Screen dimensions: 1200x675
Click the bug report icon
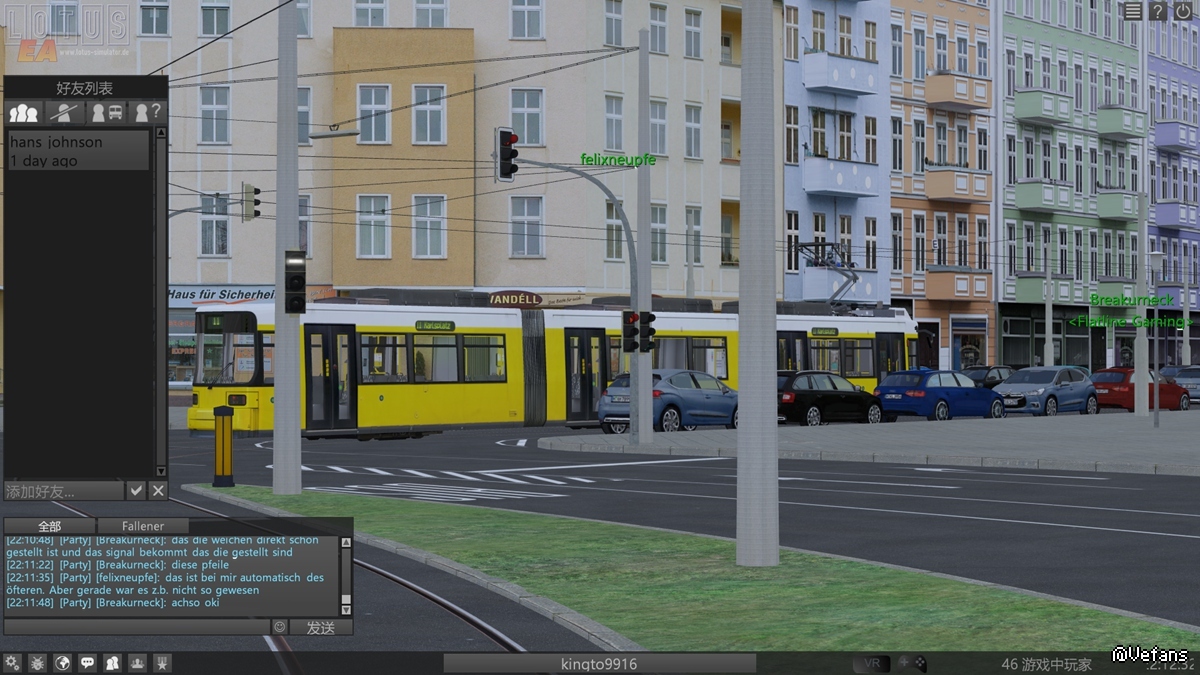coord(38,663)
